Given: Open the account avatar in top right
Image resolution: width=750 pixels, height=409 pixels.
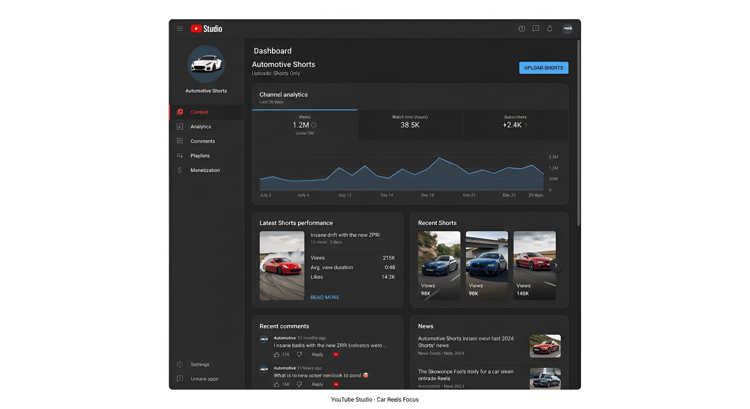Looking at the screenshot, I should (567, 29).
